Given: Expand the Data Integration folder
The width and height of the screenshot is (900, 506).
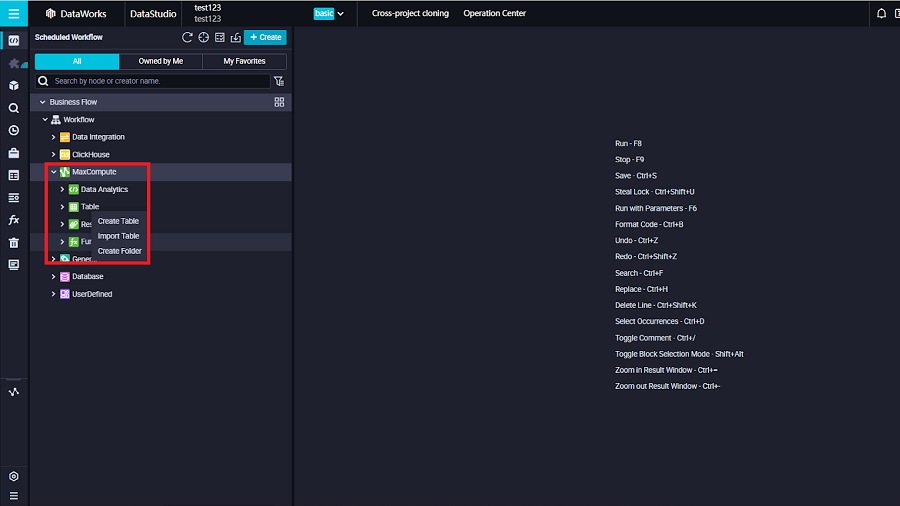Looking at the screenshot, I should click(x=54, y=137).
